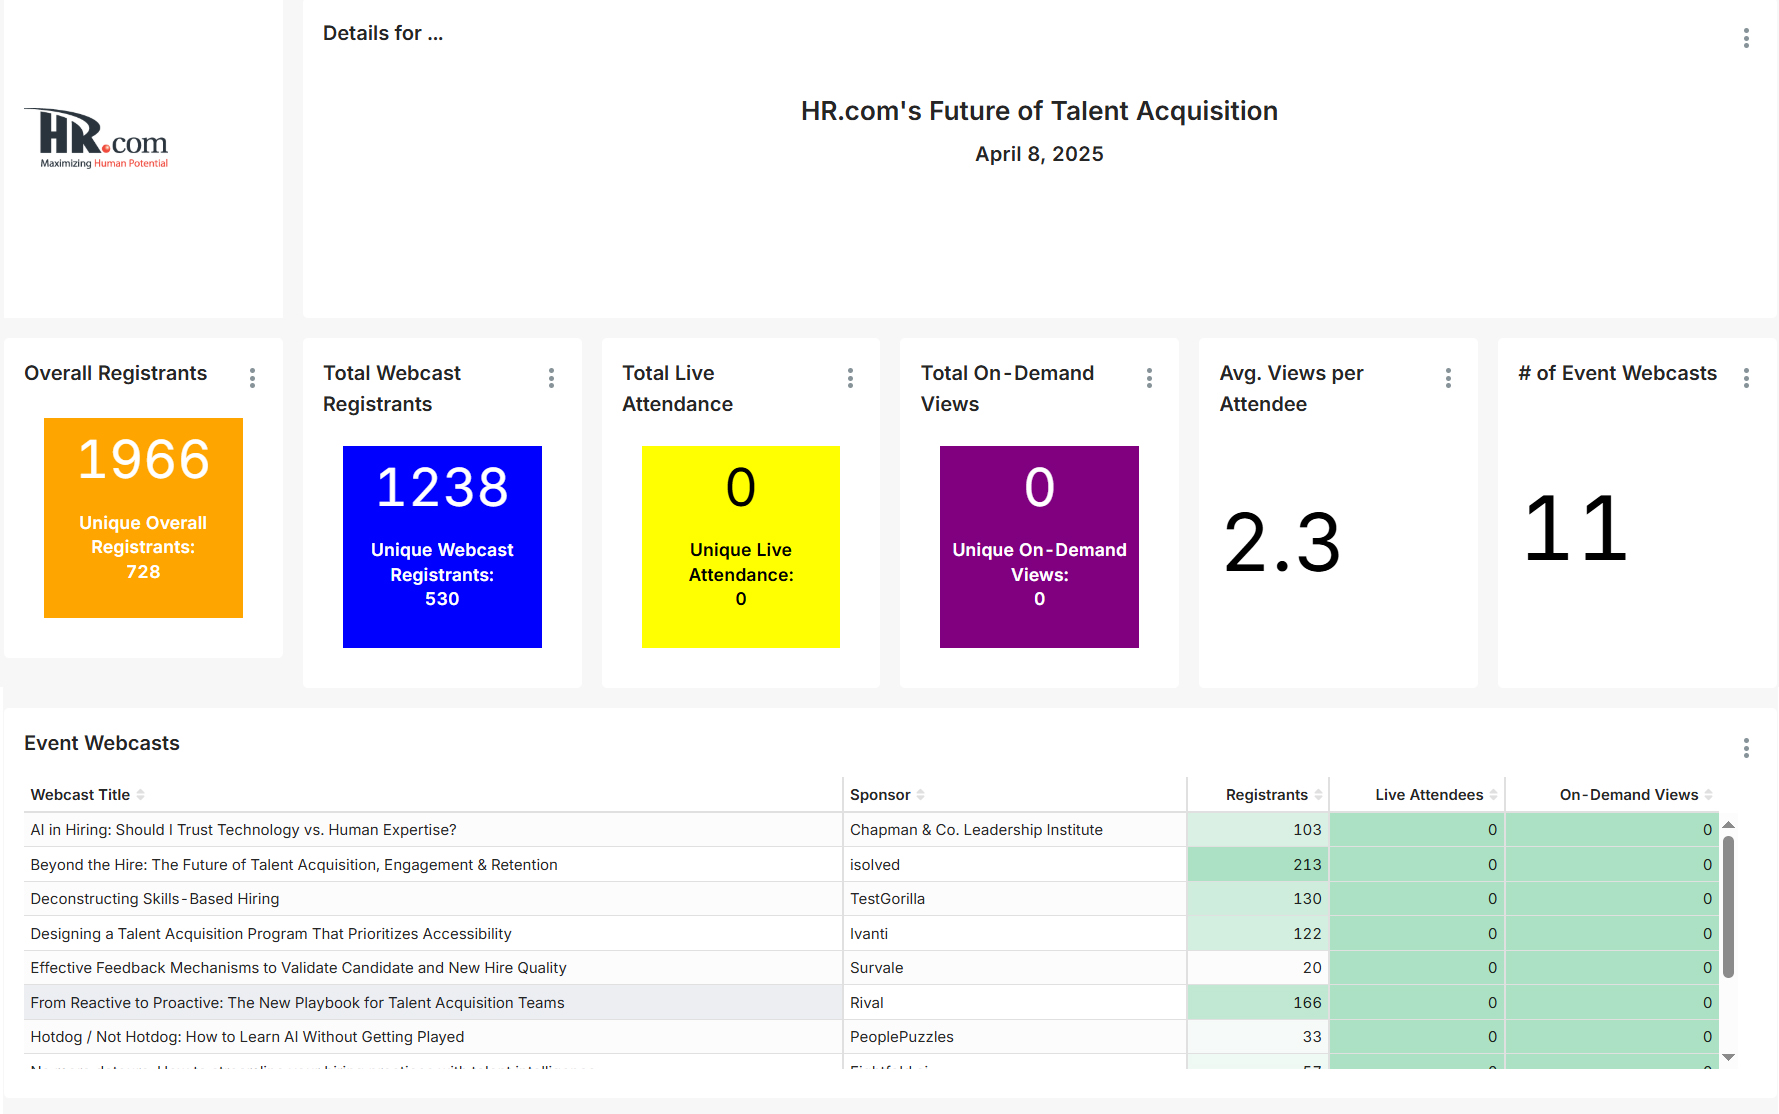Click the 2.3 average views value
The image size is (1779, 1114).
pyautogui.click(x=1282, y=543)
